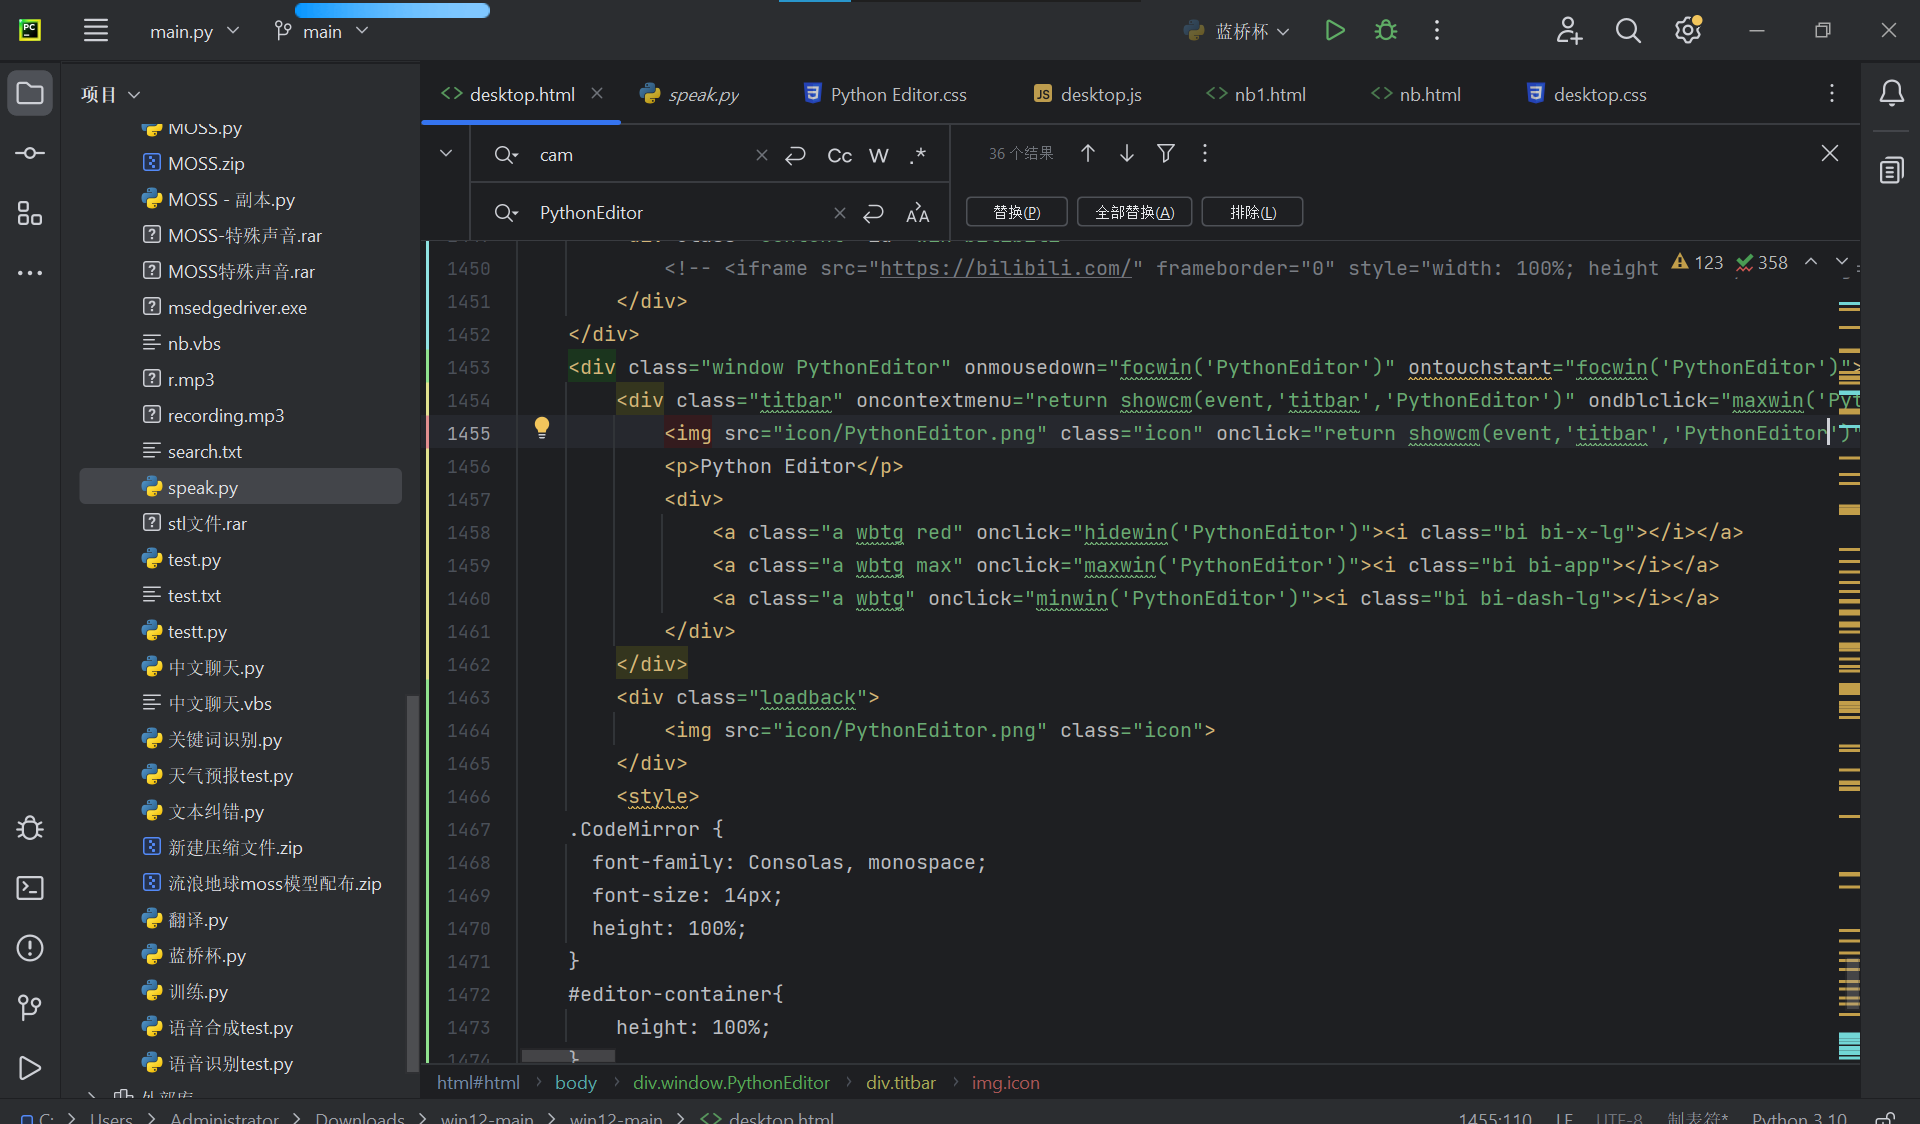
Task: Open search everywhere magnifier icon
Action: coord(1628,31)
